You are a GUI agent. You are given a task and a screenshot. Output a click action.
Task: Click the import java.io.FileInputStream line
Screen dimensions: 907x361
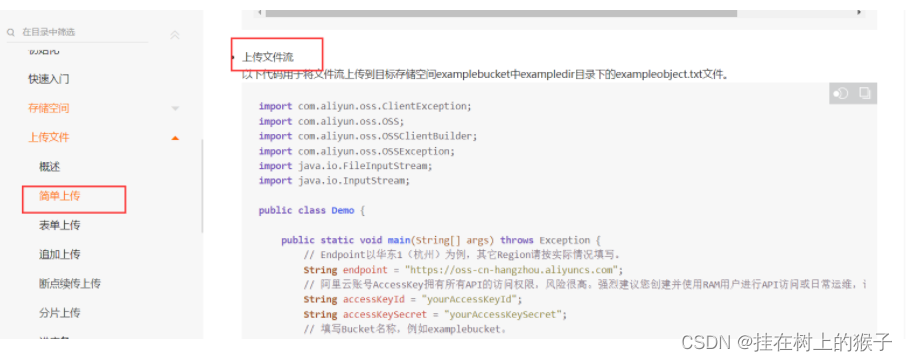point(345,166)
